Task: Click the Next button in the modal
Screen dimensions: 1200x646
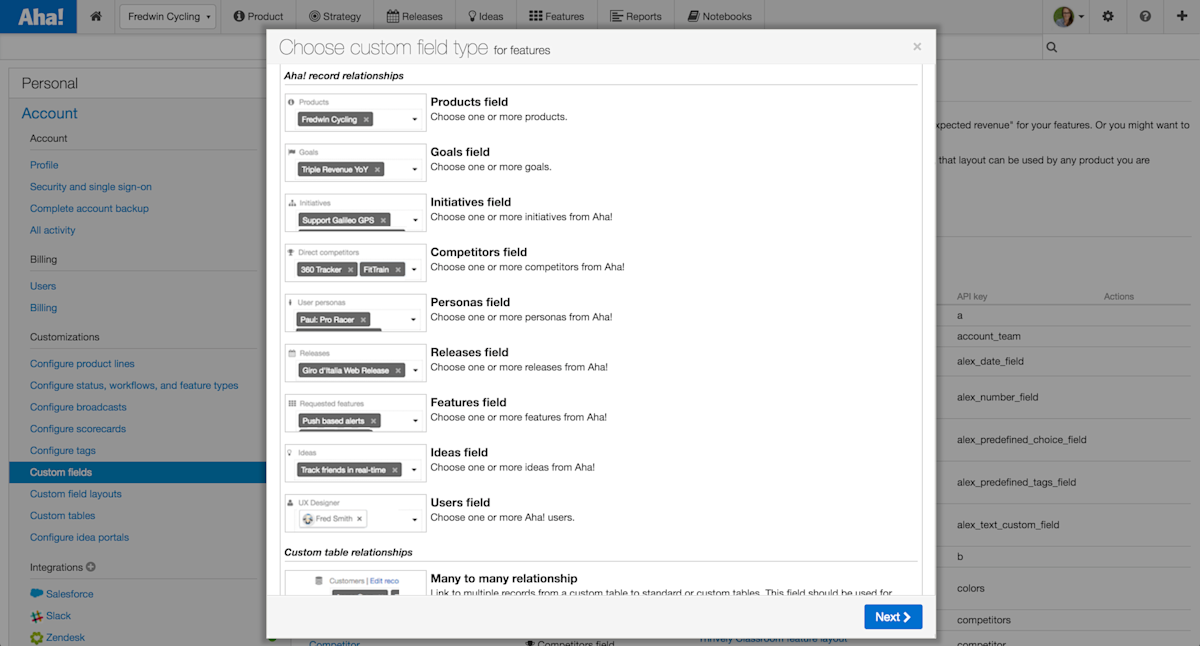Action: (892, 616)
